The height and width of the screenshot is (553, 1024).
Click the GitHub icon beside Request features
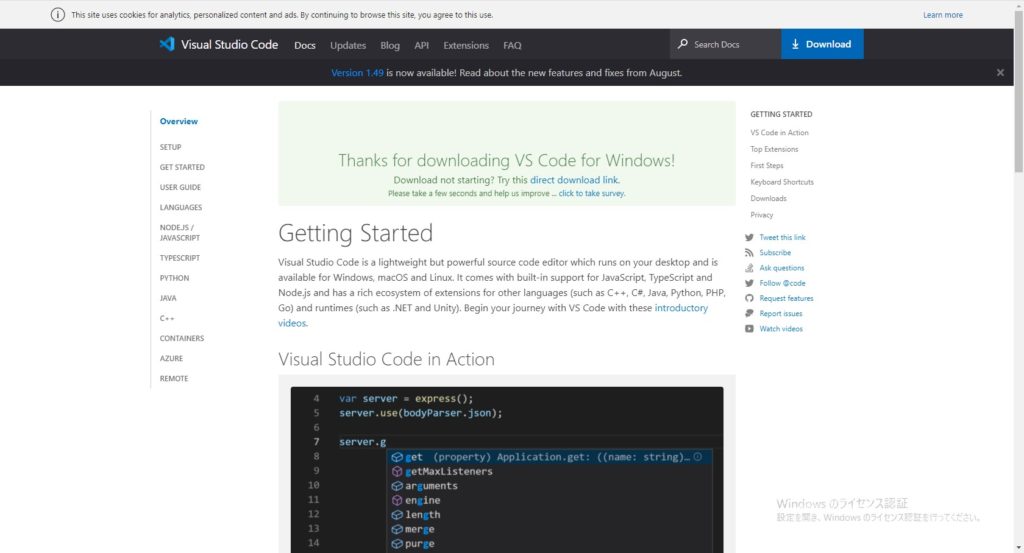click(749, 298)
